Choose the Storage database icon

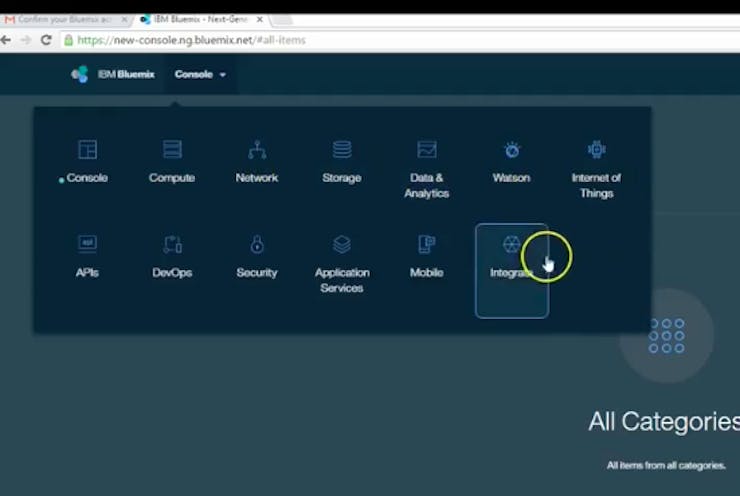(342, 150)
